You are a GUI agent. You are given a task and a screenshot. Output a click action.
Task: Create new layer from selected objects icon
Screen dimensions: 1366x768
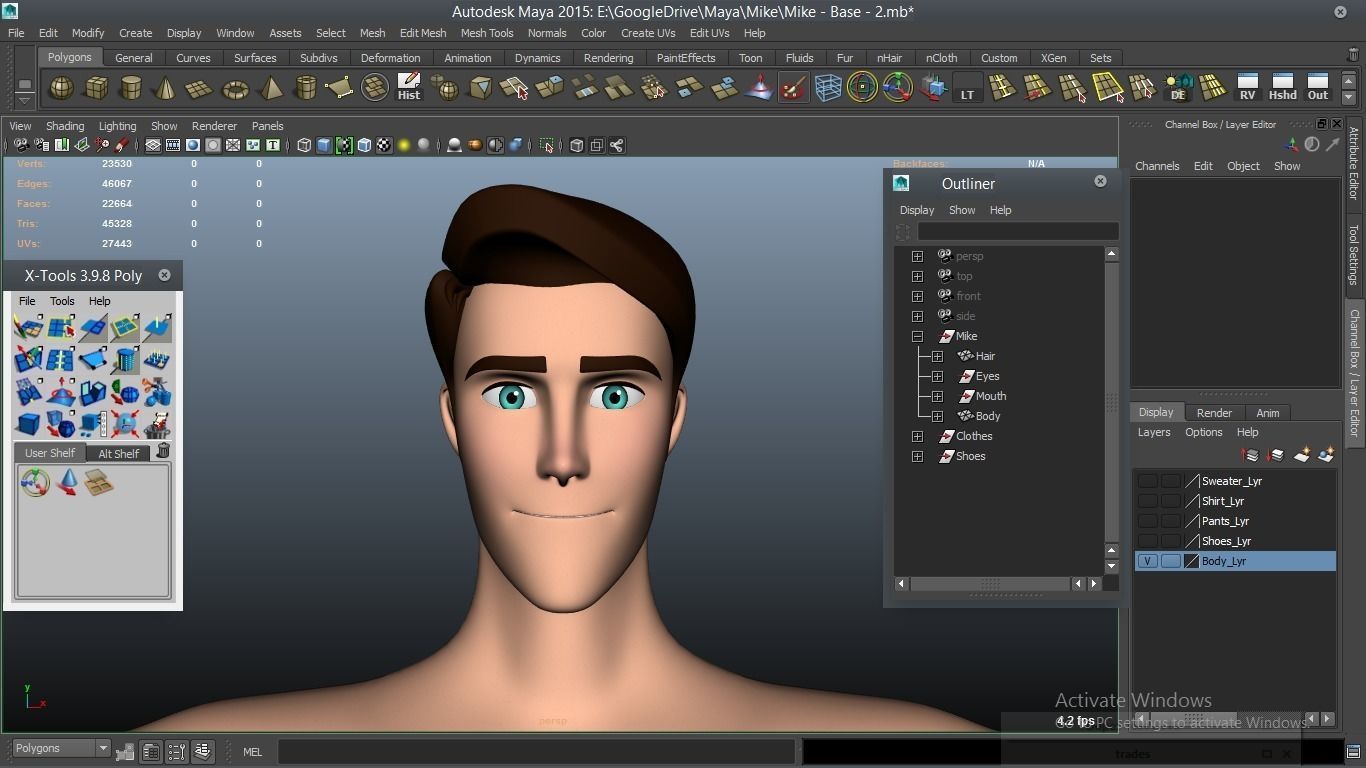1326,455
